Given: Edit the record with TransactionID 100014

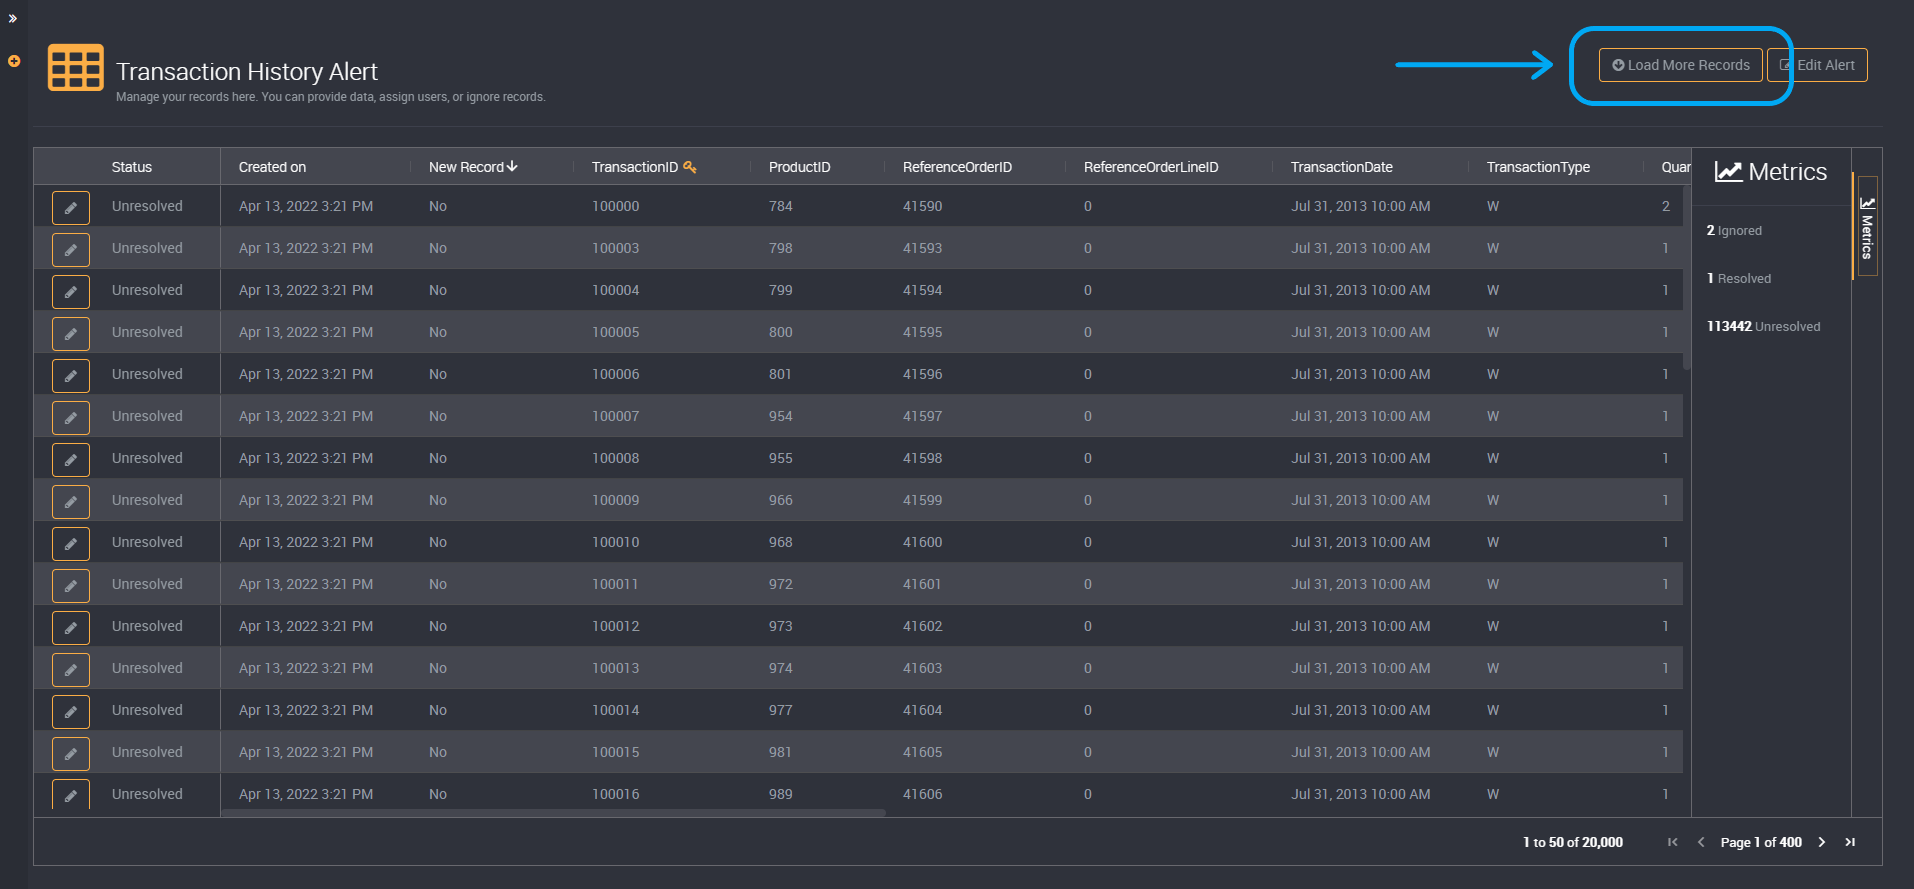Looking at the screenshot, I should (71, 712).
